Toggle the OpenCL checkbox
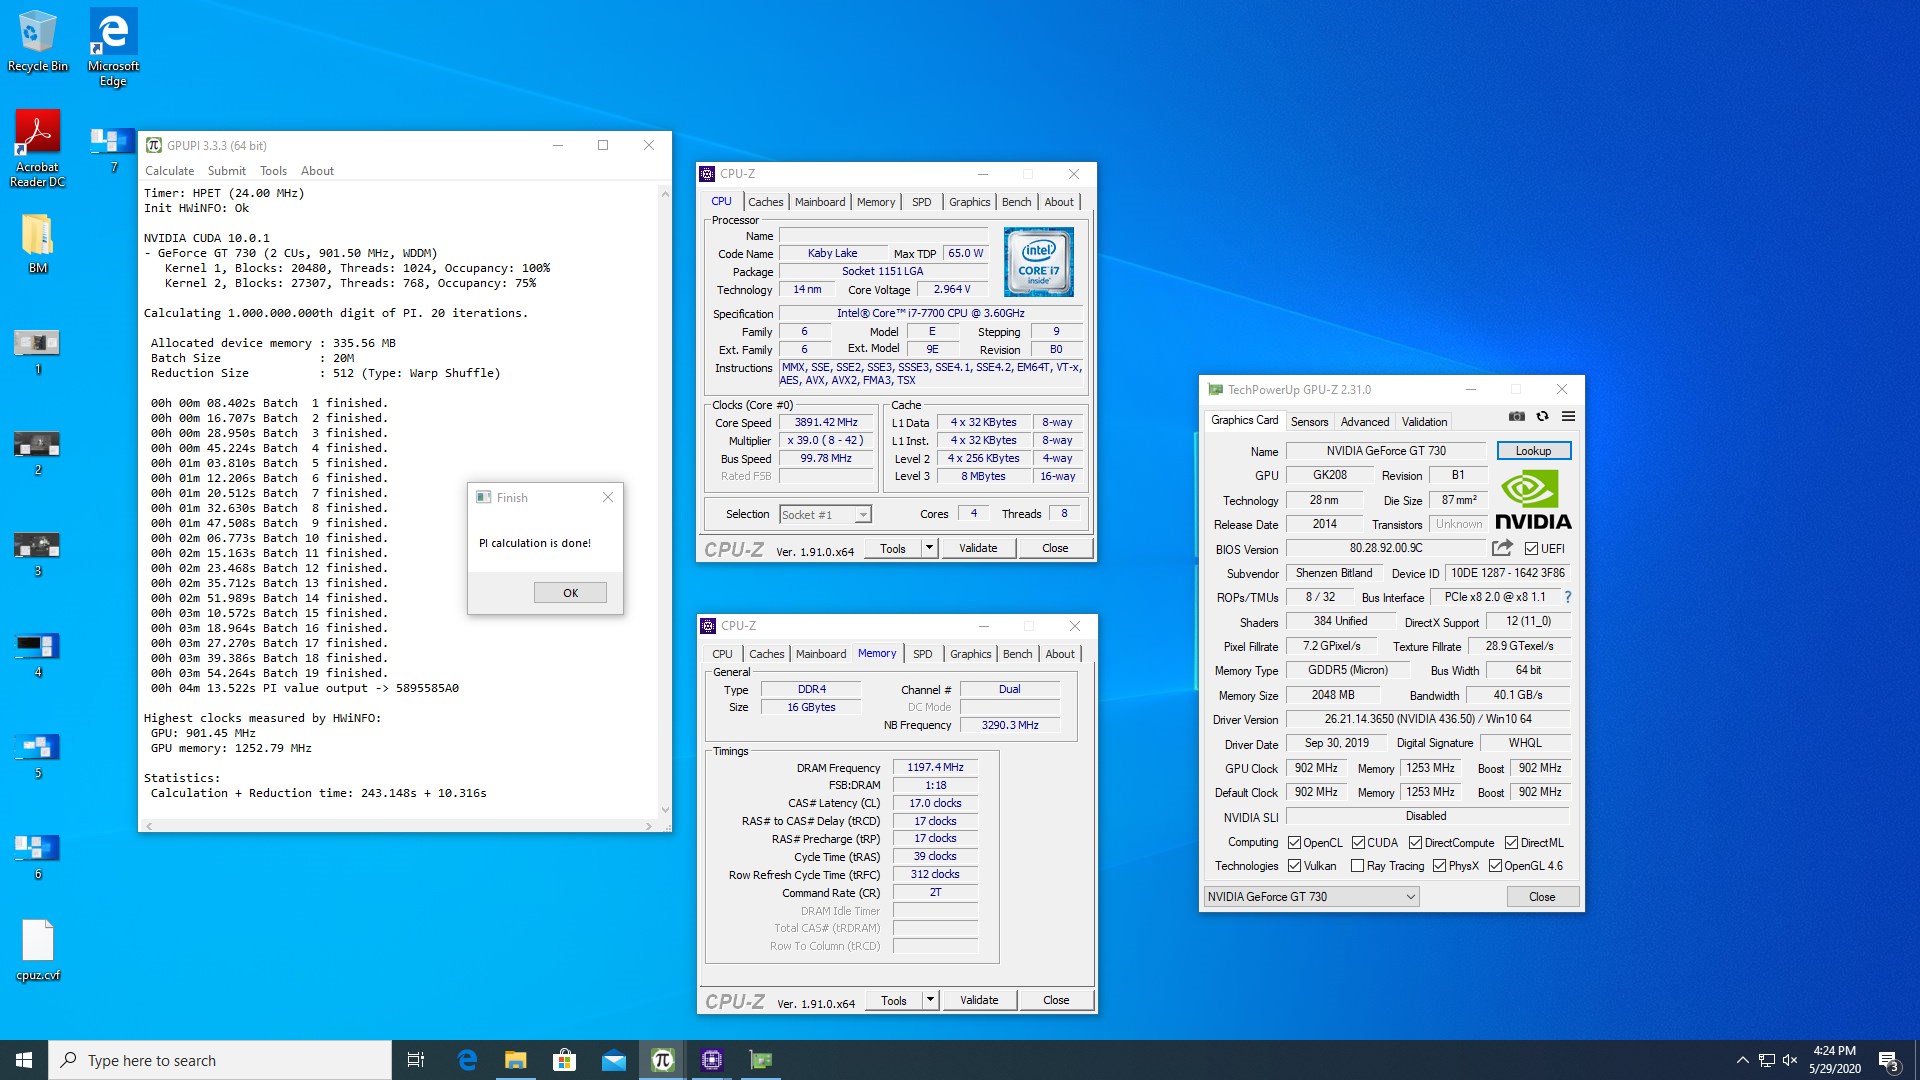 click(x=1294, y=843)
